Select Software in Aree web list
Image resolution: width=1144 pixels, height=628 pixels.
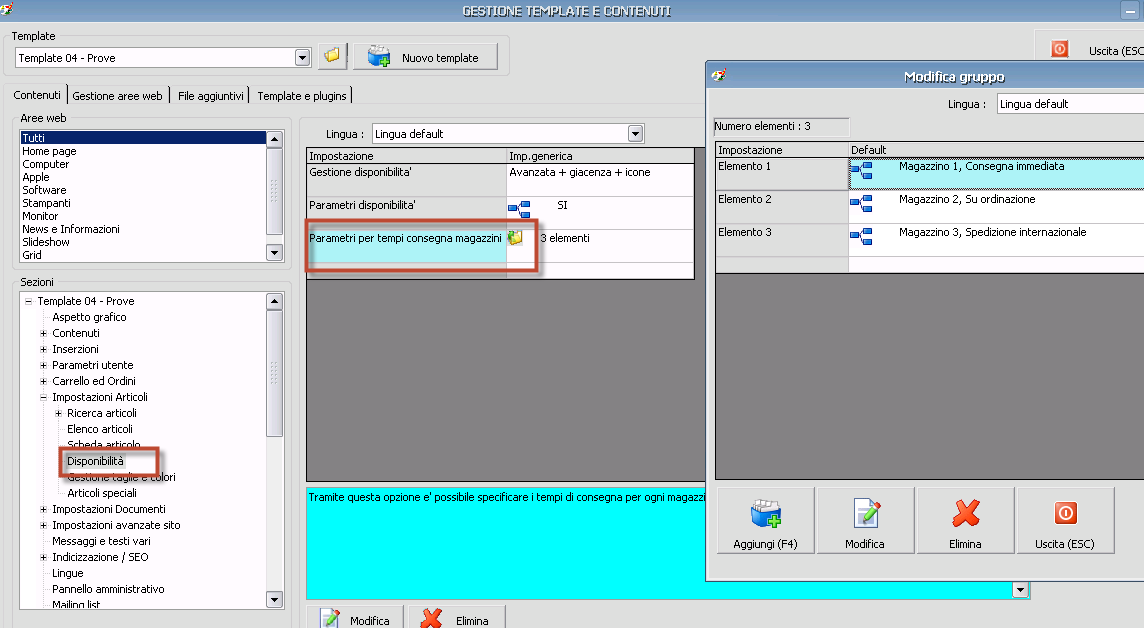tap(45, 190)
